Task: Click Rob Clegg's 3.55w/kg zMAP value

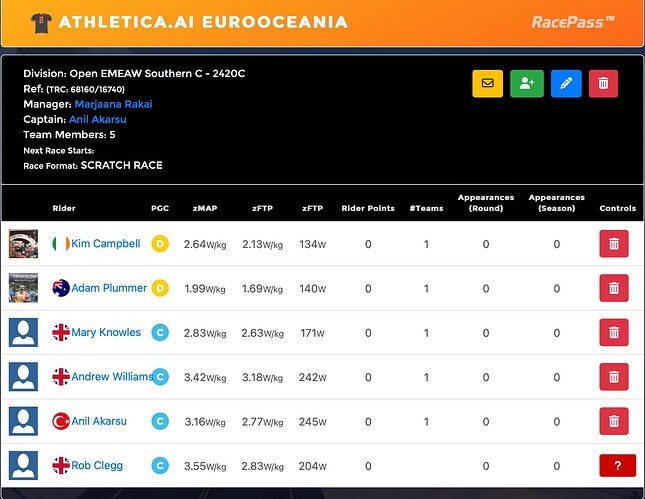Action: tap(205, 467)
